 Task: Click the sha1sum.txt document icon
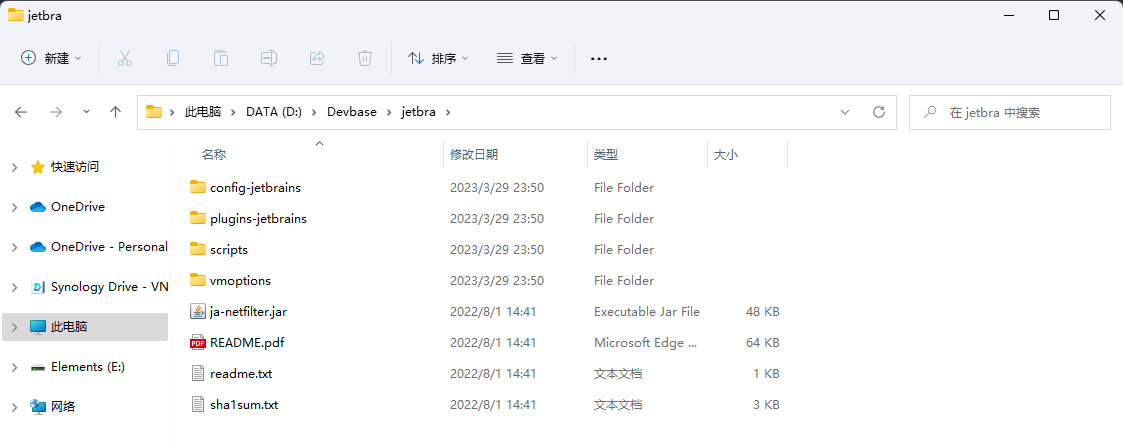198,404
